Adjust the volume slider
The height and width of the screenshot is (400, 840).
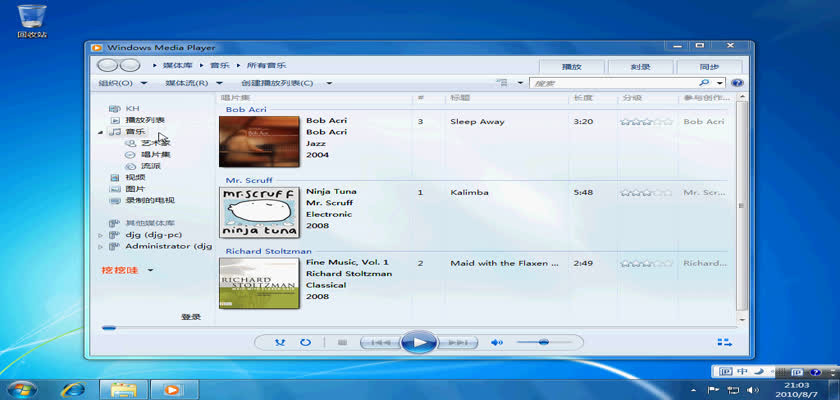point(543,342)
